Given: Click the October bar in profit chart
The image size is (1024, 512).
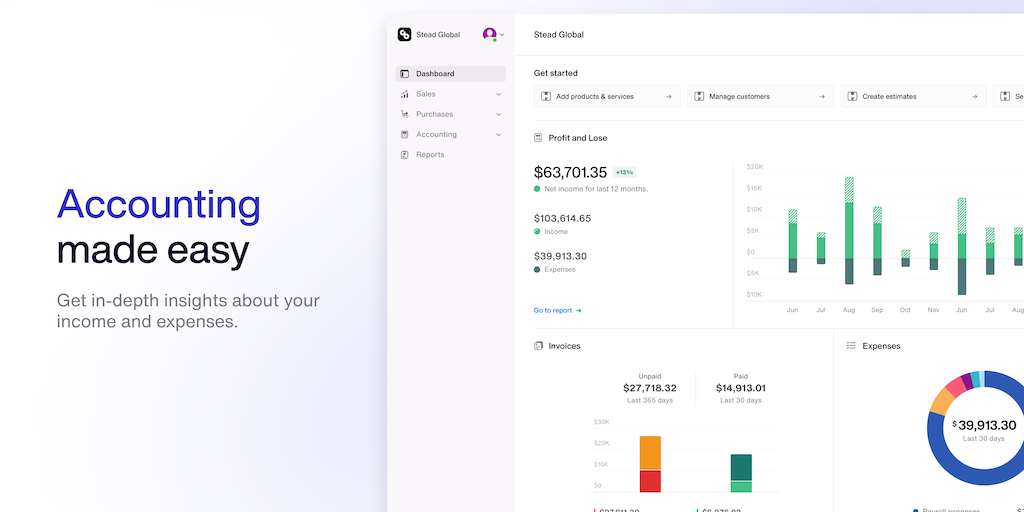Looking at the screenshot, I should 905,258.
